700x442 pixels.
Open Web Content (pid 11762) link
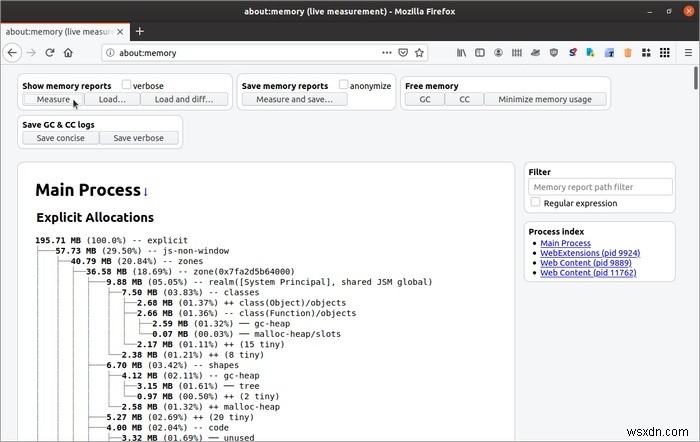(588, 272)
